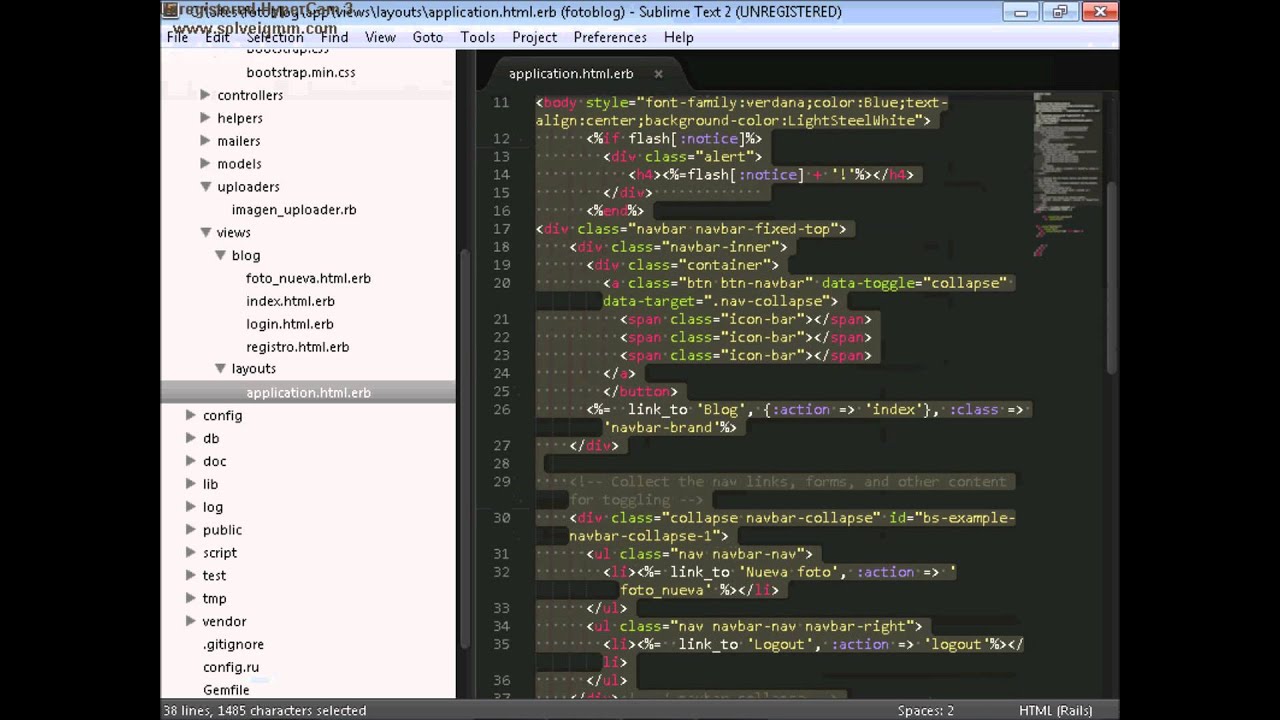Click the status text "38 lines, 1485 characters selected"
Image resolution: width=1280 pixels, height=720 pixels.
(264, 710)
